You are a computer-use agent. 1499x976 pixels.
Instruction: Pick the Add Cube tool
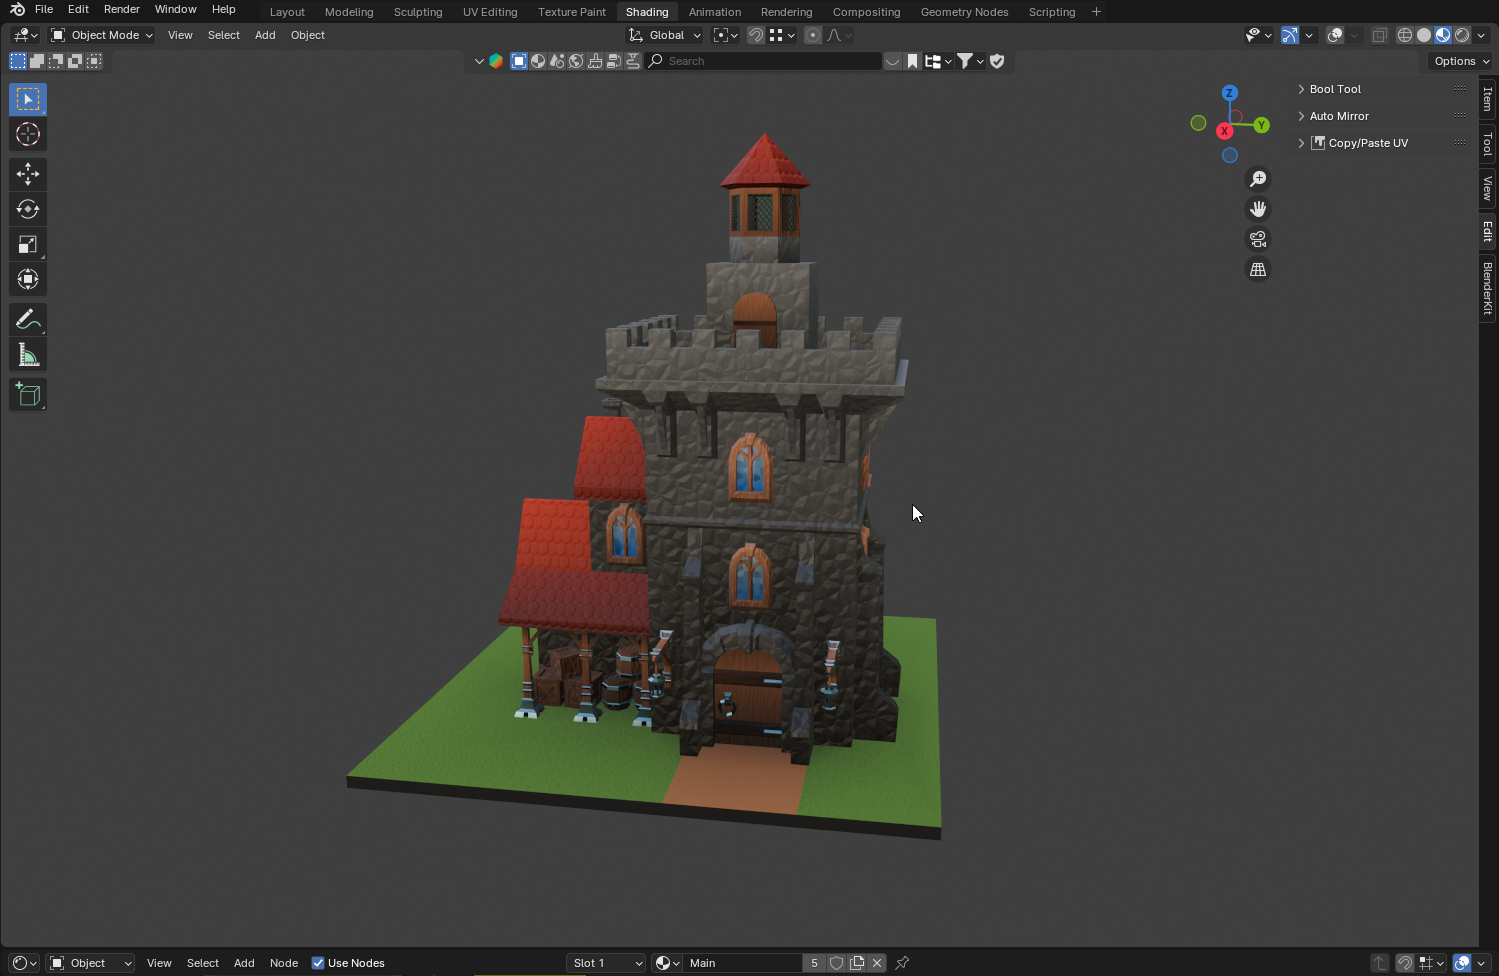[28, 395]
